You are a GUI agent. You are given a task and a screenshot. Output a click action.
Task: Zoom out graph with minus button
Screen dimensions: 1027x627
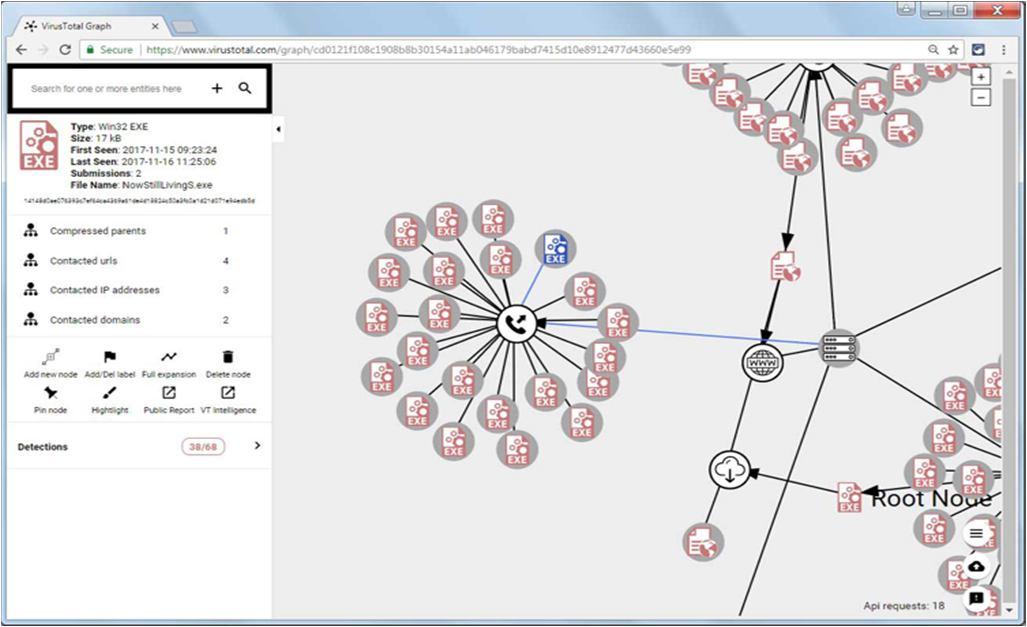[x=980, y=98]
